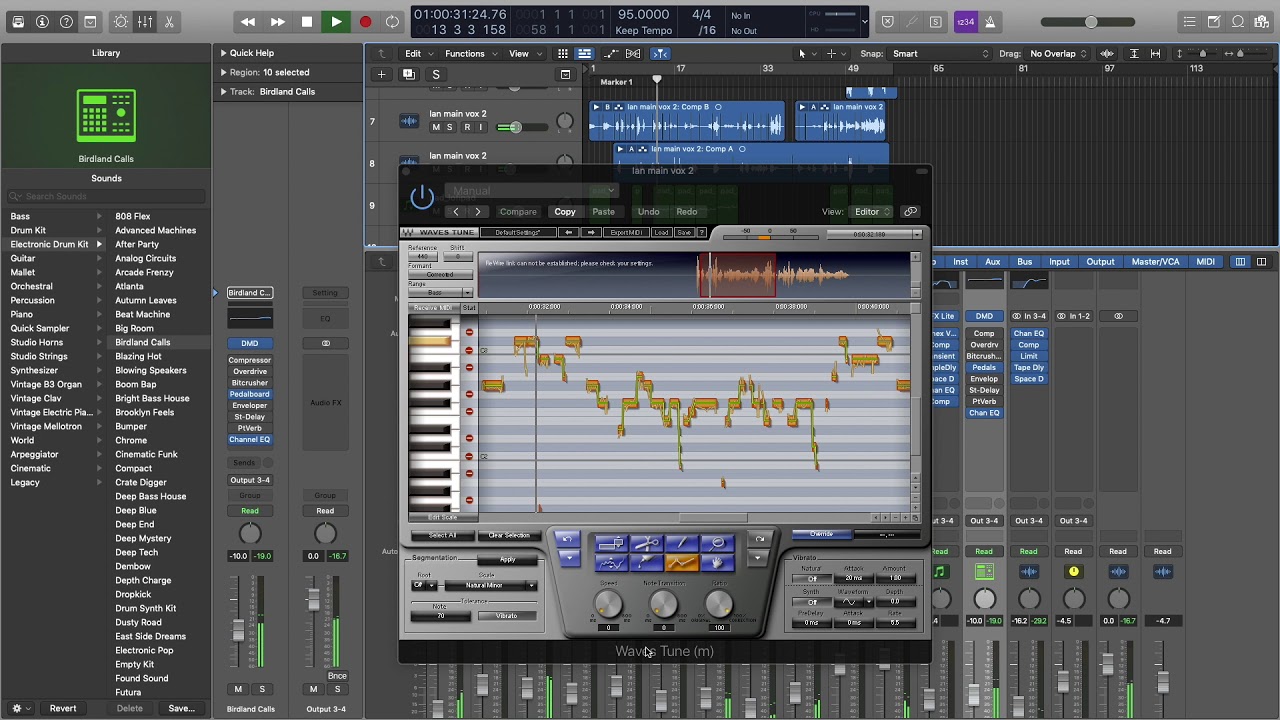Select the Waves Tune glue tool
The width and height of the screenshot is (1280, 720).
click(647, 563)
